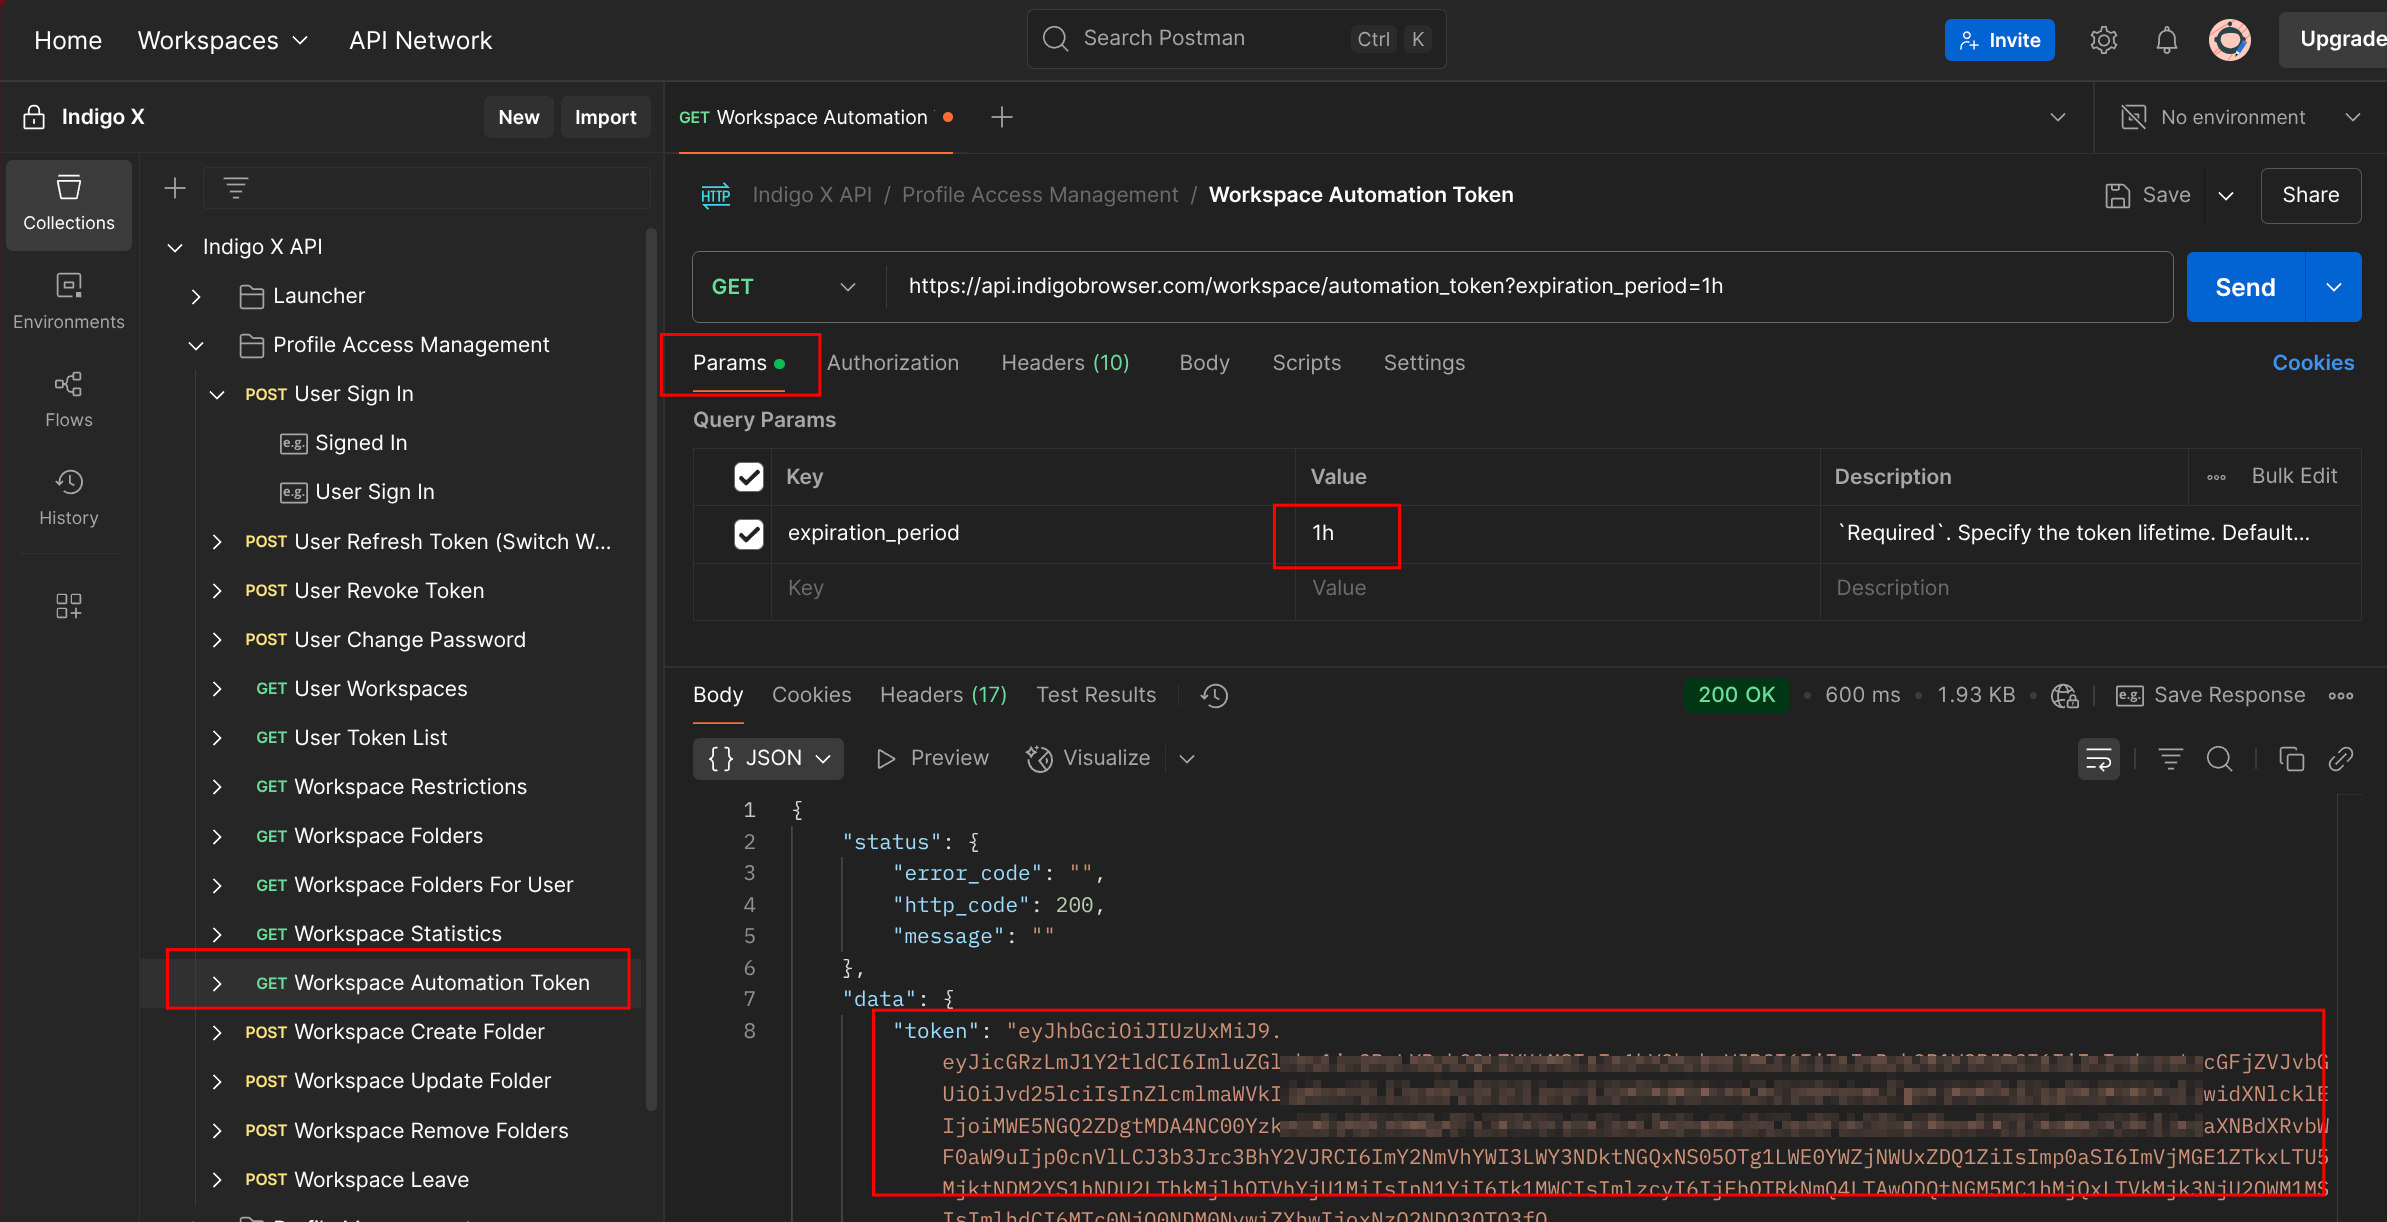The width and height of the screenshot is (2387, 1222).
Task: Open the Visualize options arrow
Action: click(1187, 758)
